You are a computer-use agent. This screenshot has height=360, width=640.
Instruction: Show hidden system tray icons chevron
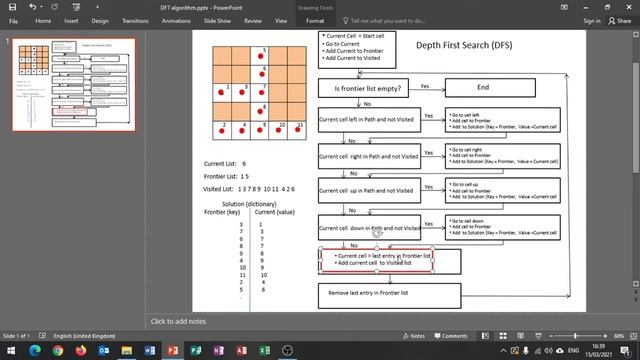(503, 351)
